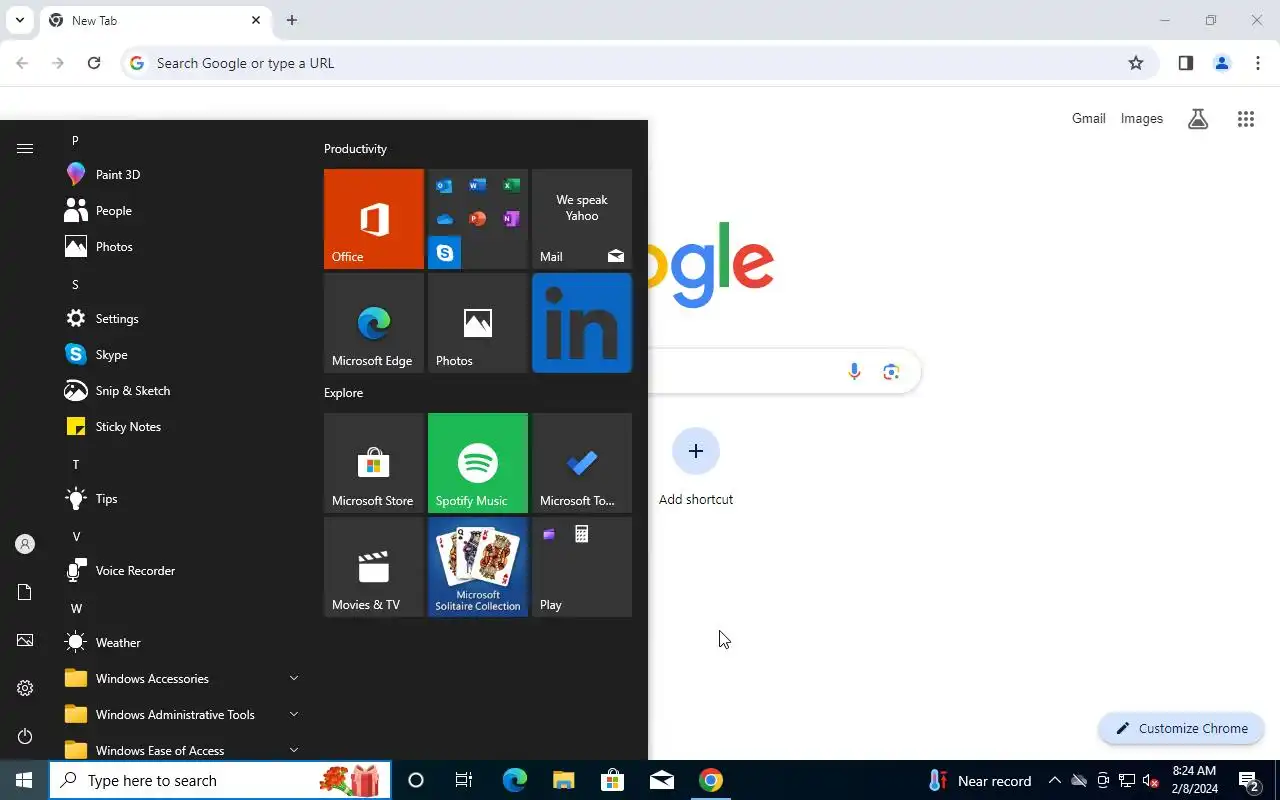Open the Images link
Viewport: 1280px width, 800px height.
[x=1142, y=119]
